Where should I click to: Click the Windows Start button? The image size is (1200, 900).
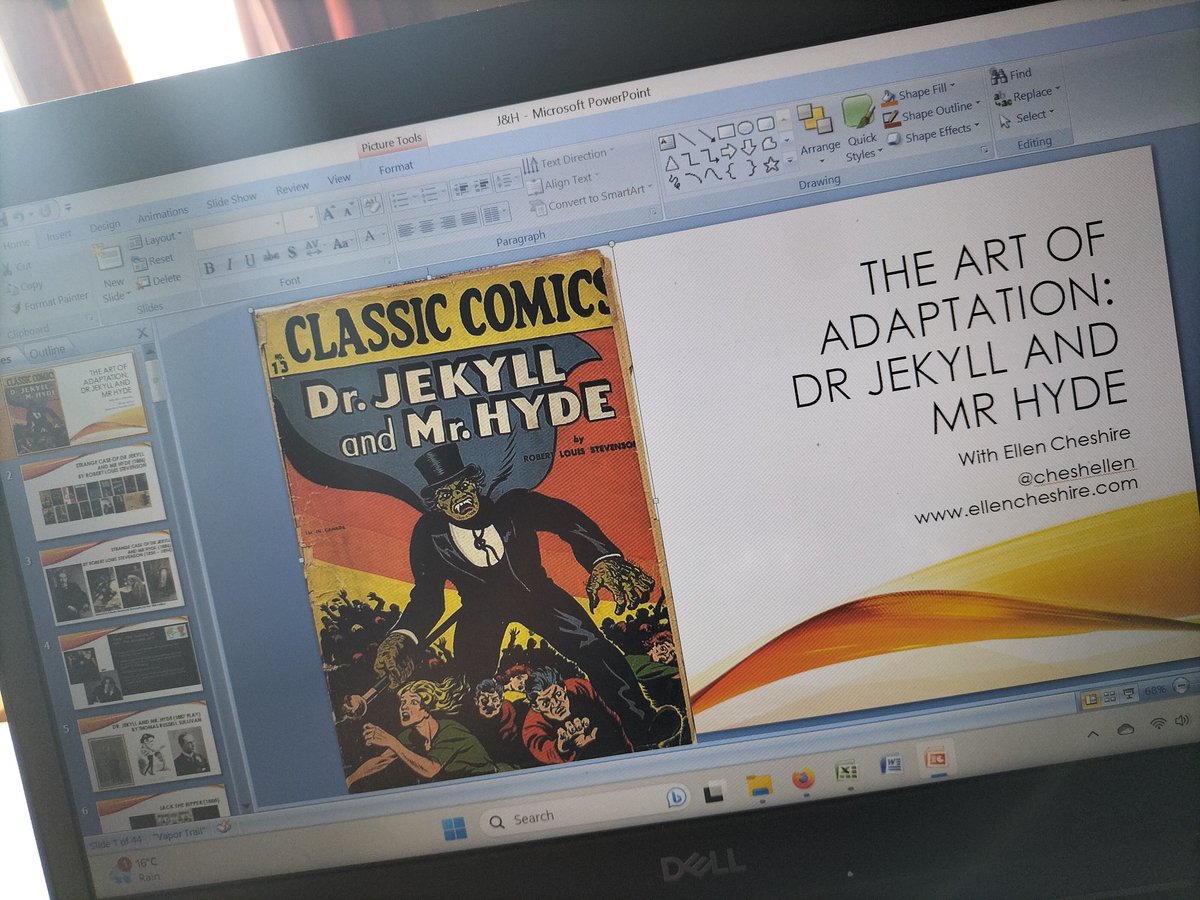(454, 830)
